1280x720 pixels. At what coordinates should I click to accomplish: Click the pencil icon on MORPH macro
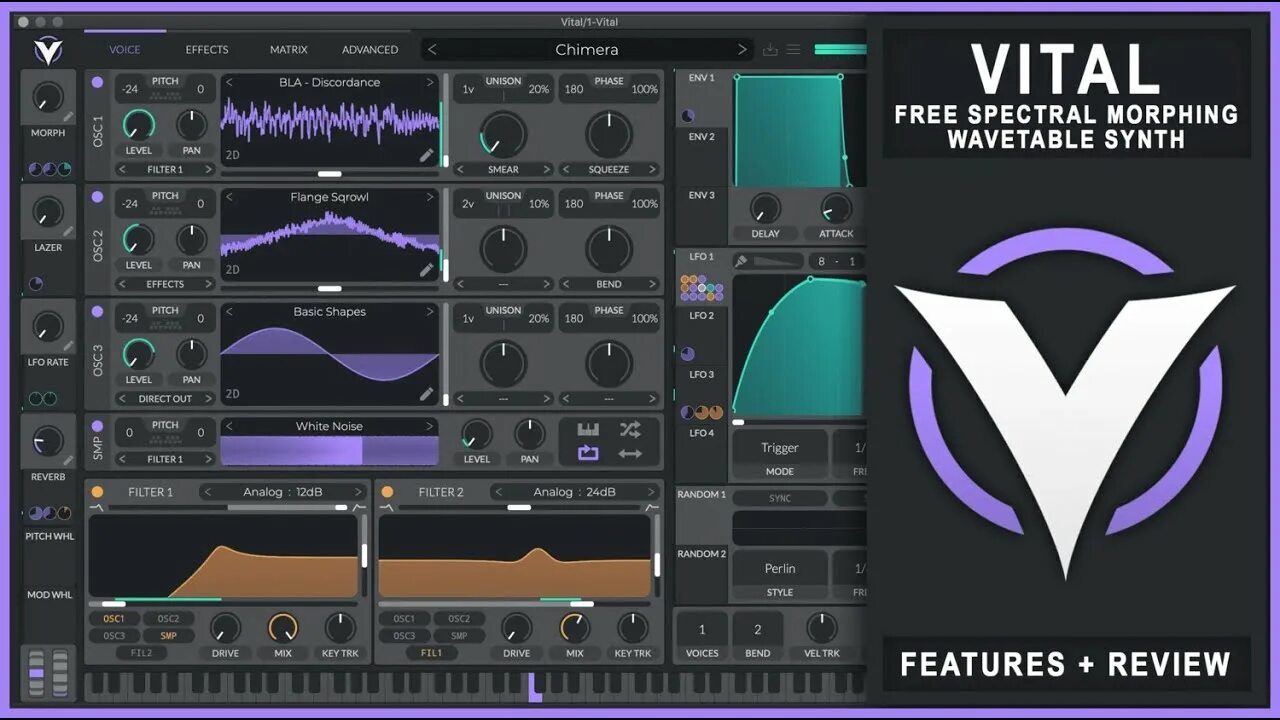click(68, 116)
